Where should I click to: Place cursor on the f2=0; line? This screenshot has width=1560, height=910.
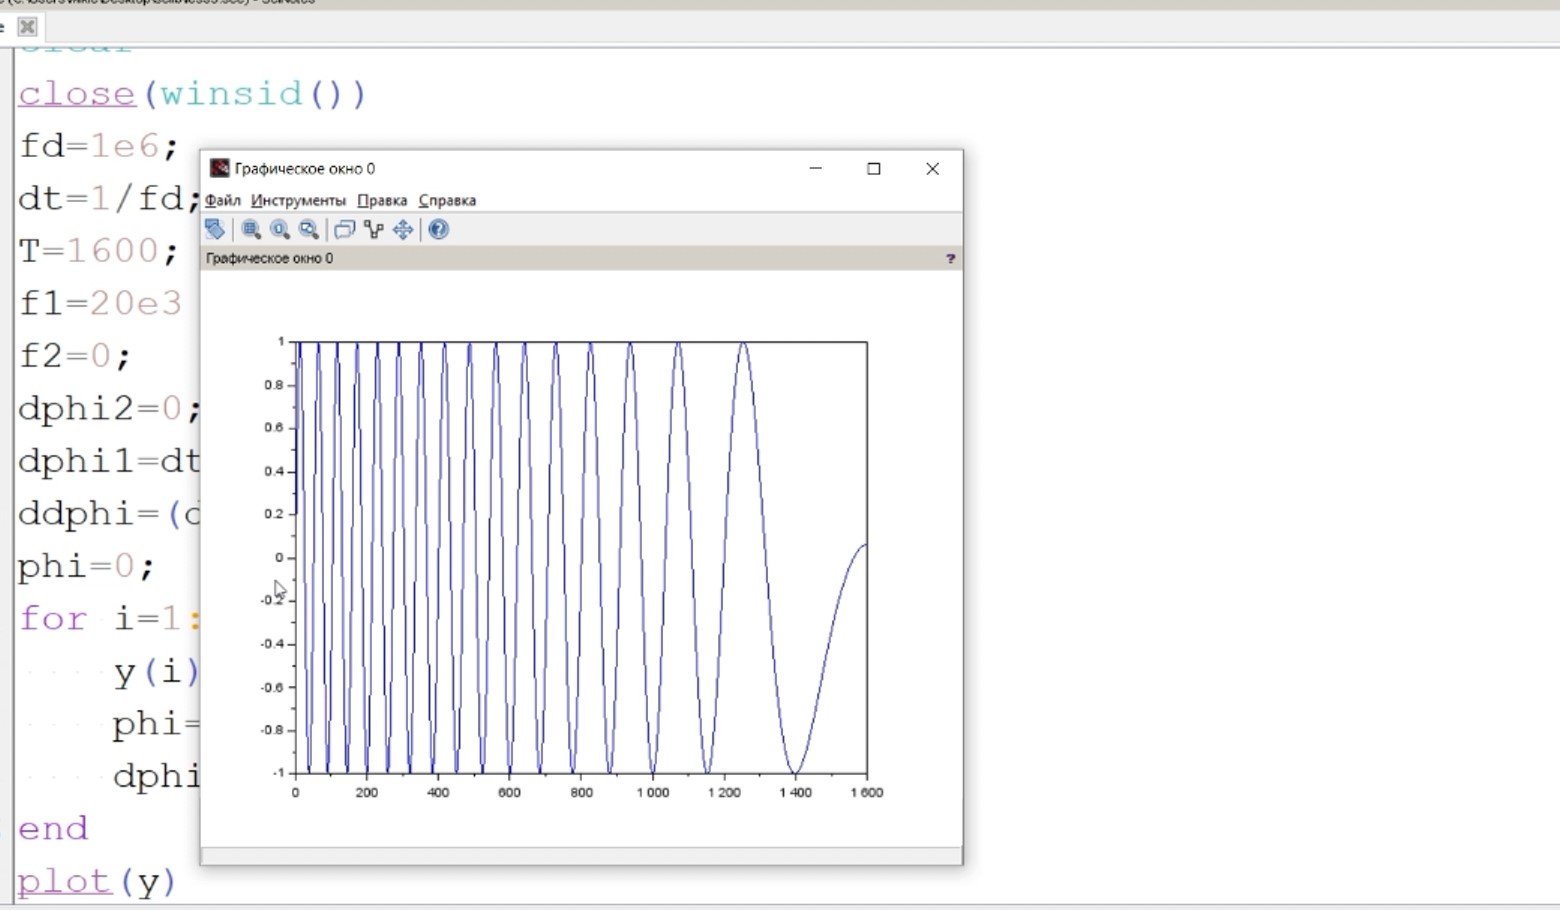coord(75,356)
